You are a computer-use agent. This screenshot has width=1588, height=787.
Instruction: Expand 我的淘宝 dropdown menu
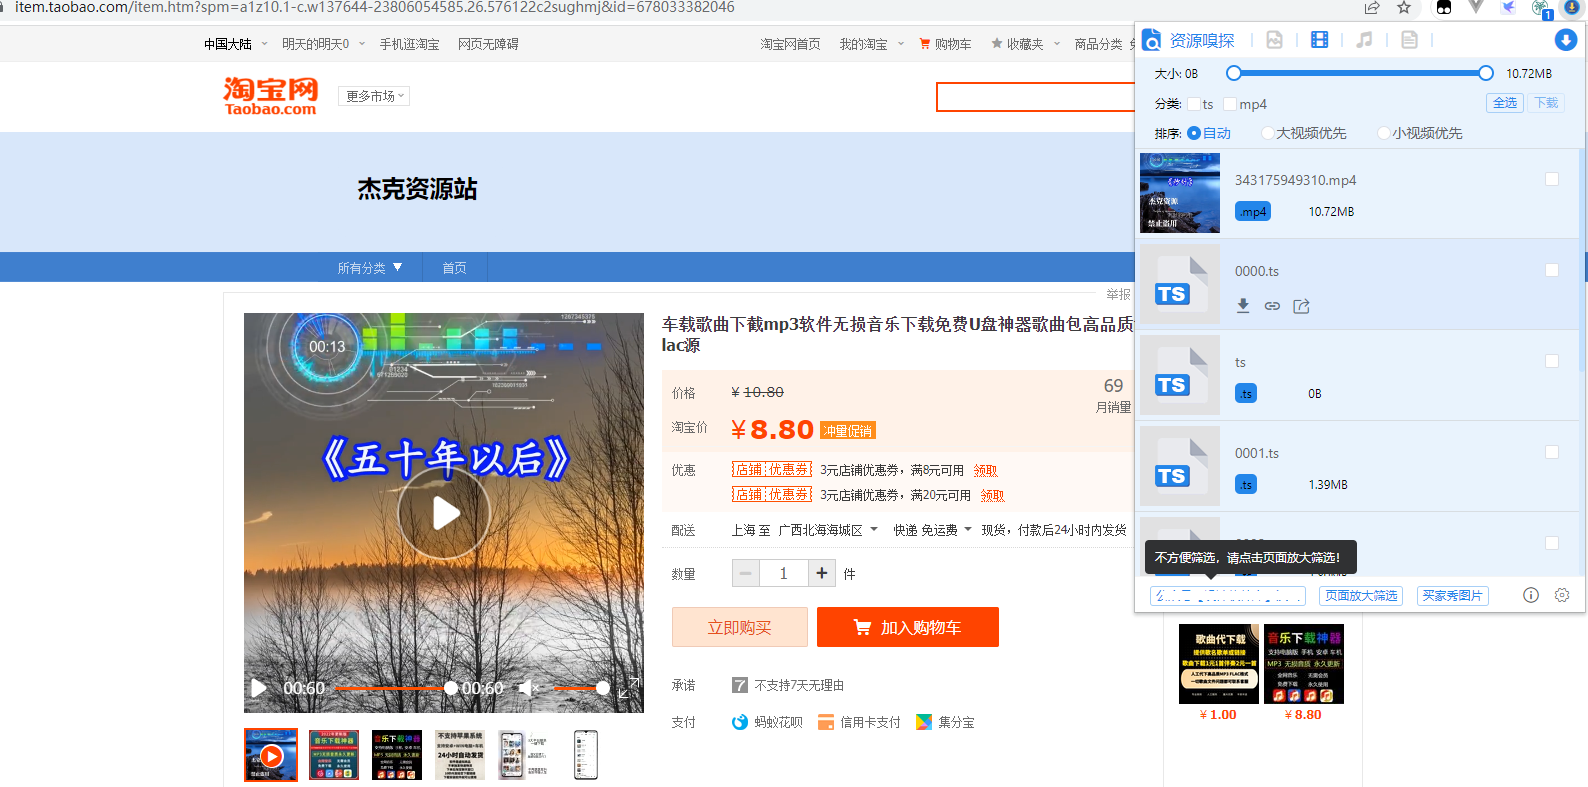coord(871,44)
